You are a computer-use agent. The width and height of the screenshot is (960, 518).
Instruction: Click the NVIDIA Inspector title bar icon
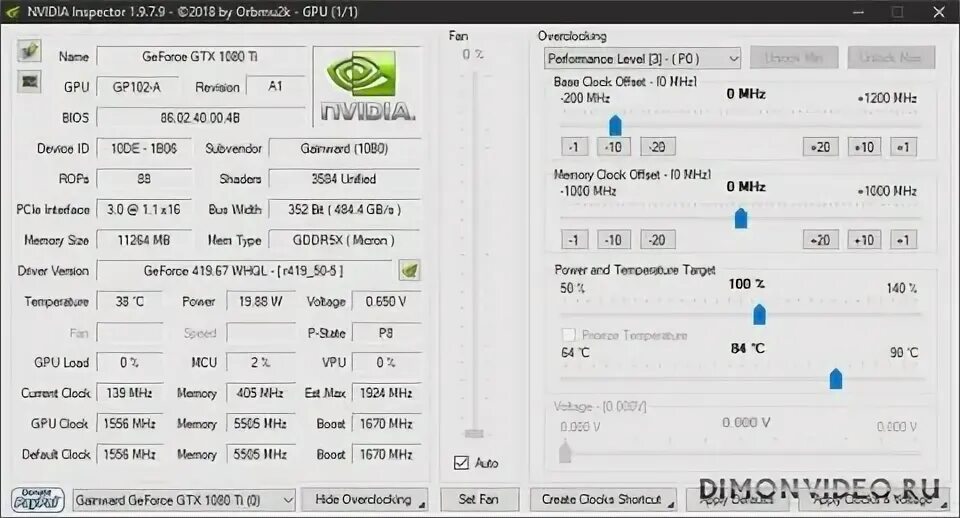click(12, 12)
